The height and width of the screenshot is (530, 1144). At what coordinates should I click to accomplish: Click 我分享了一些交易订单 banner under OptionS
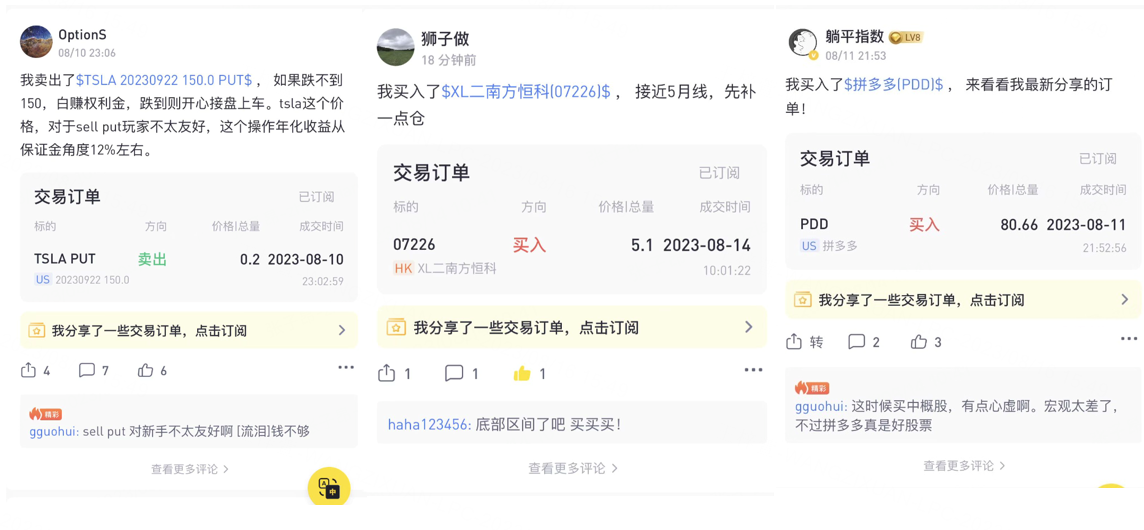(x=188, y=331)
